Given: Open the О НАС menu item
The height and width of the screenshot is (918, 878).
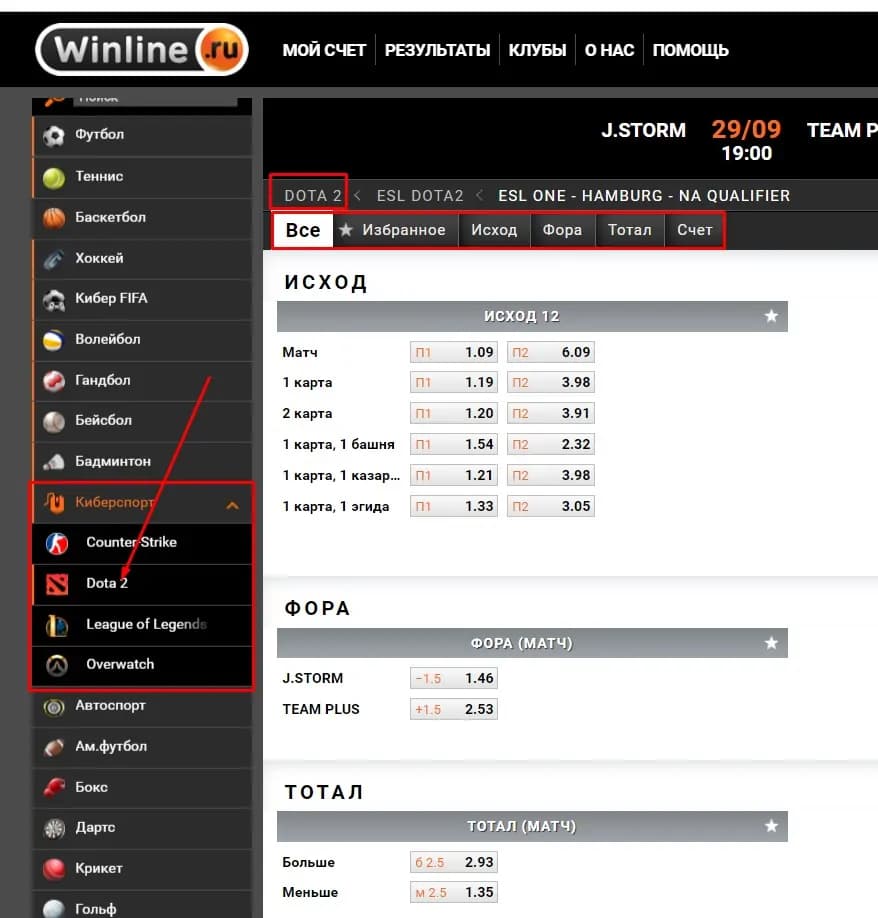Looking at the screenshot, I should point(609,50).
